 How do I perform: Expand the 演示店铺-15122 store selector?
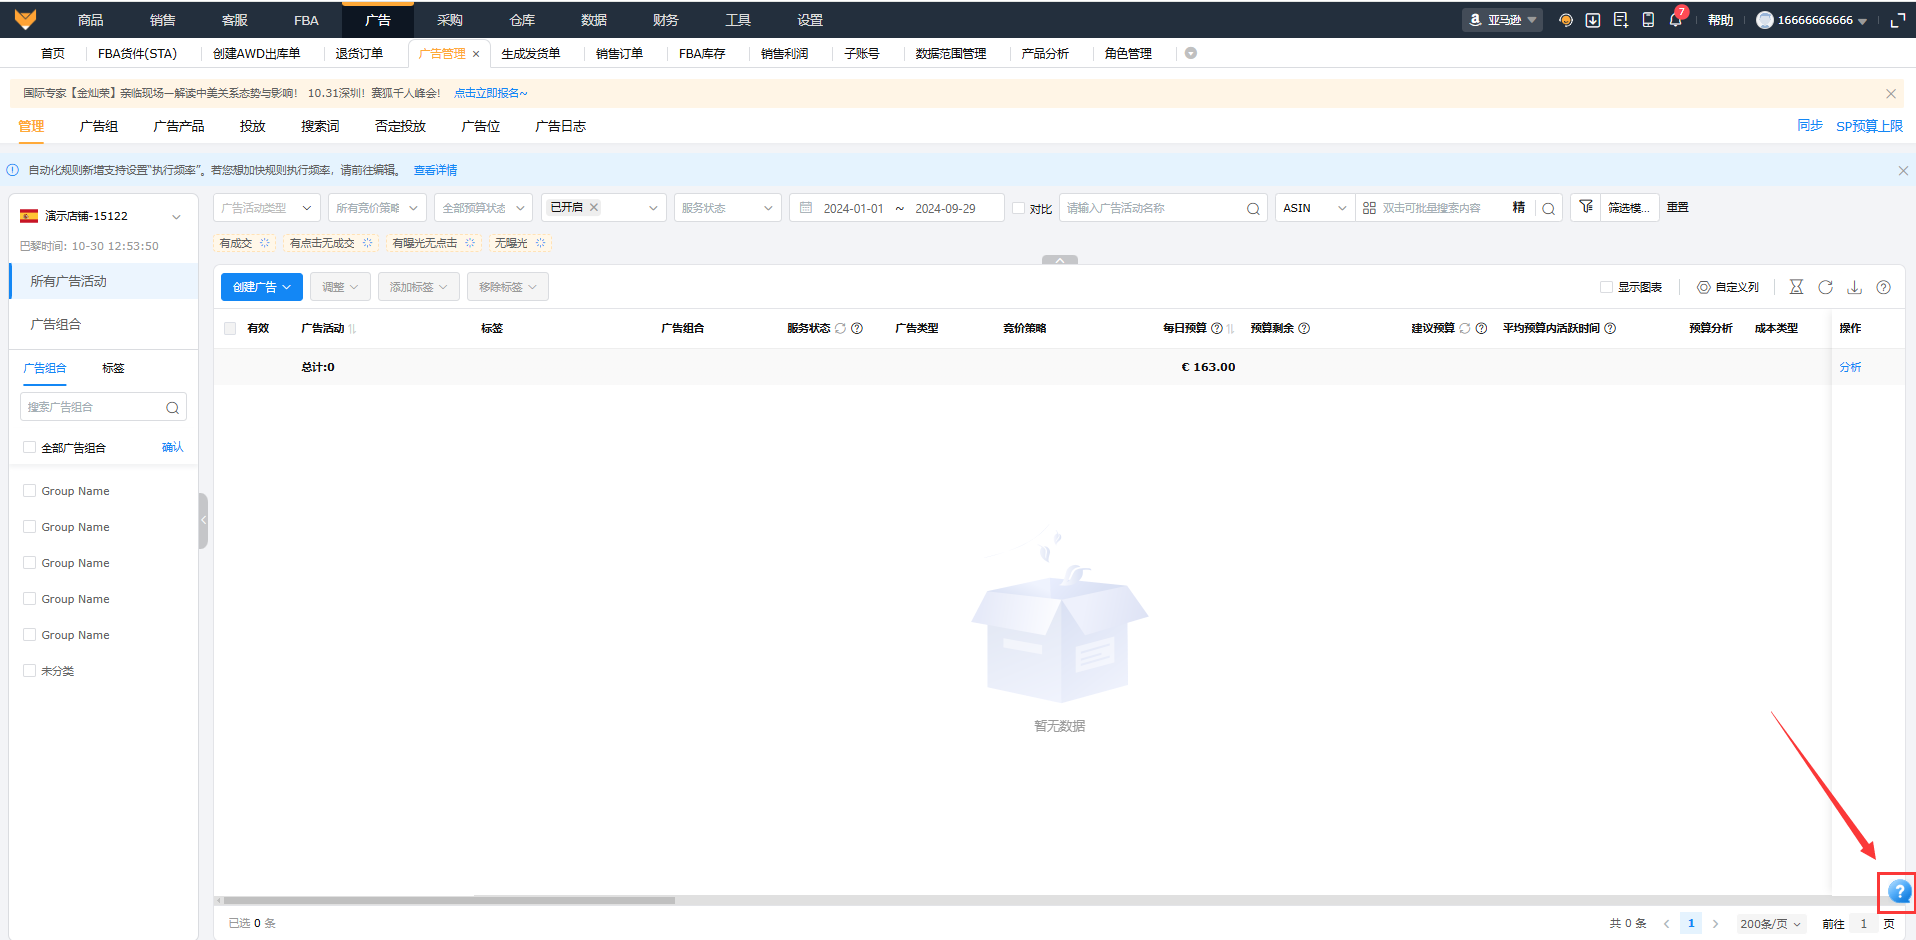coord(103,216)
